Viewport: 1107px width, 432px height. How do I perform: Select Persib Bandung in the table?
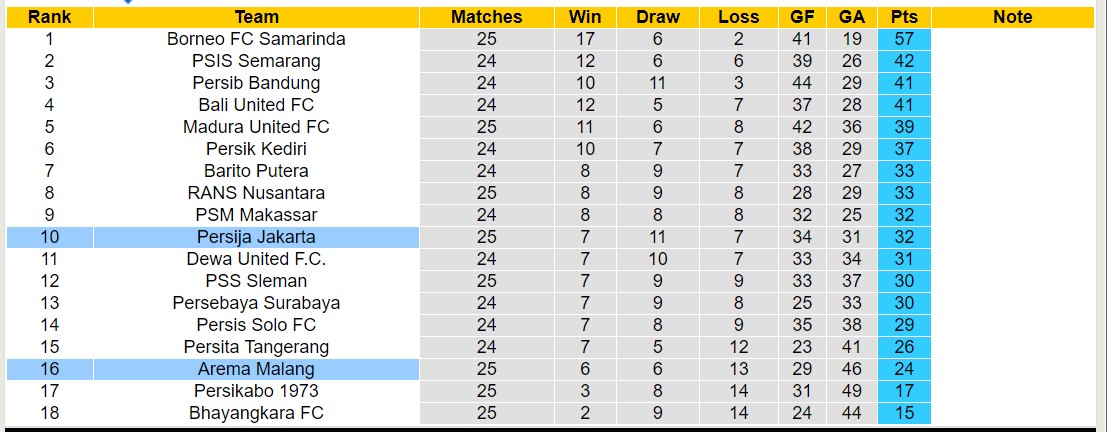click(256, 83)
